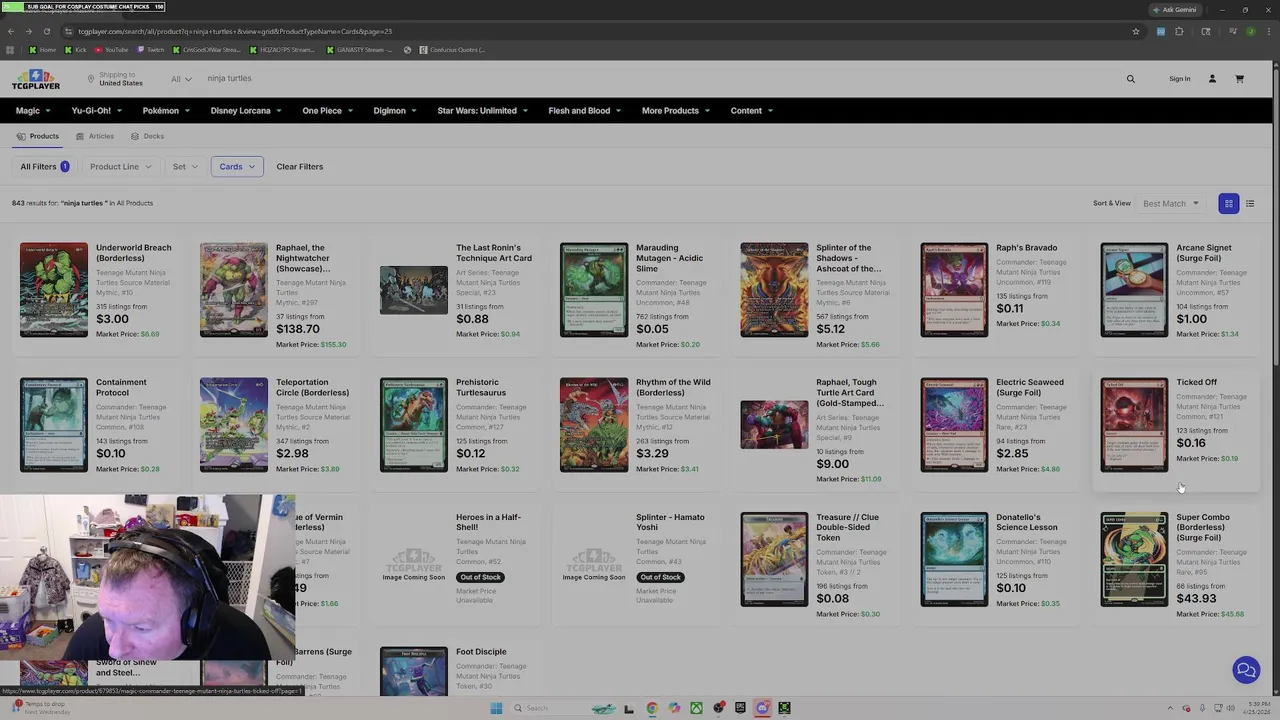Open Underworld Breach card image
Viewport: 1280px width, 720px height.
[54, 290]
